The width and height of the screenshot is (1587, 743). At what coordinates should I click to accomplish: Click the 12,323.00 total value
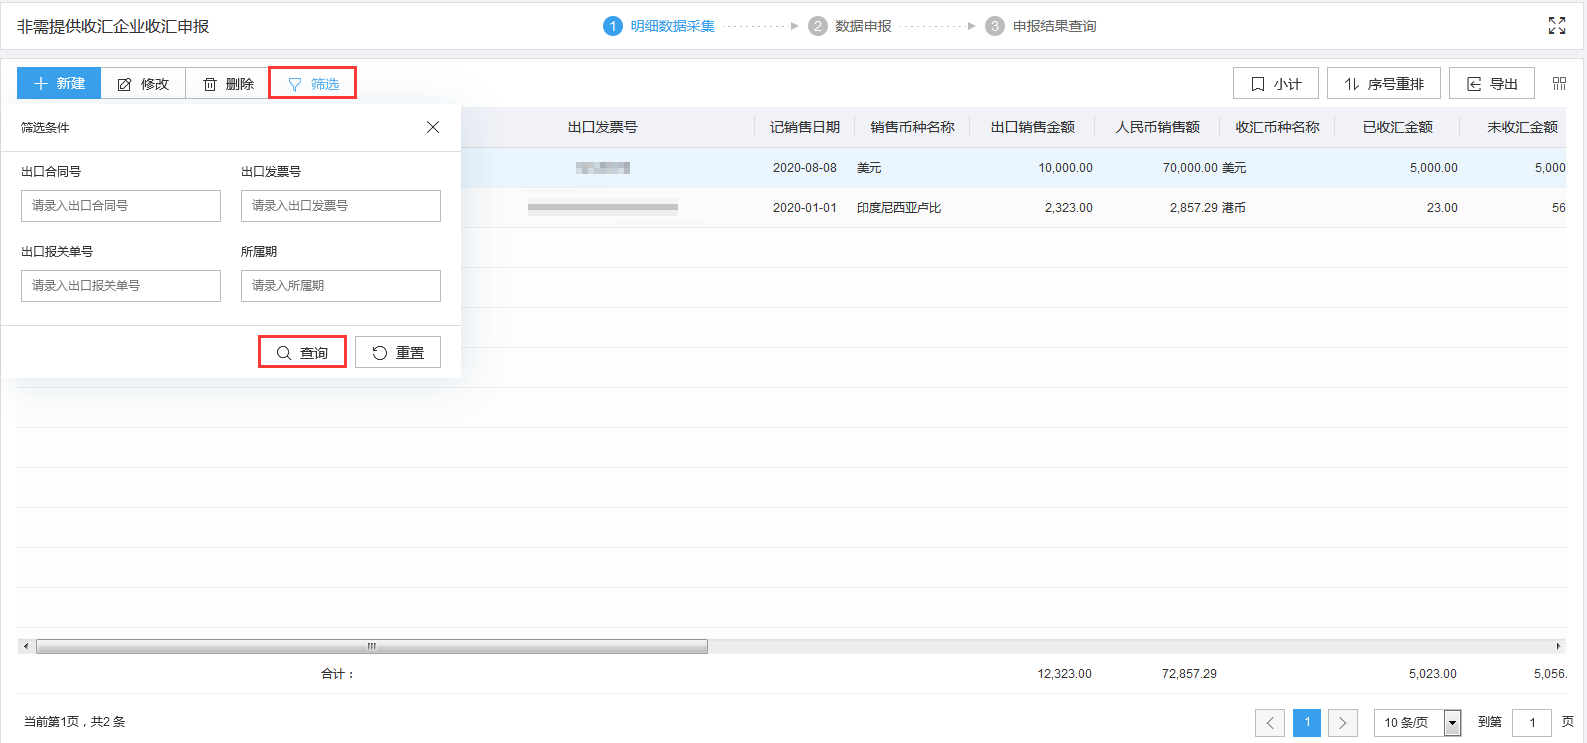1064,674
